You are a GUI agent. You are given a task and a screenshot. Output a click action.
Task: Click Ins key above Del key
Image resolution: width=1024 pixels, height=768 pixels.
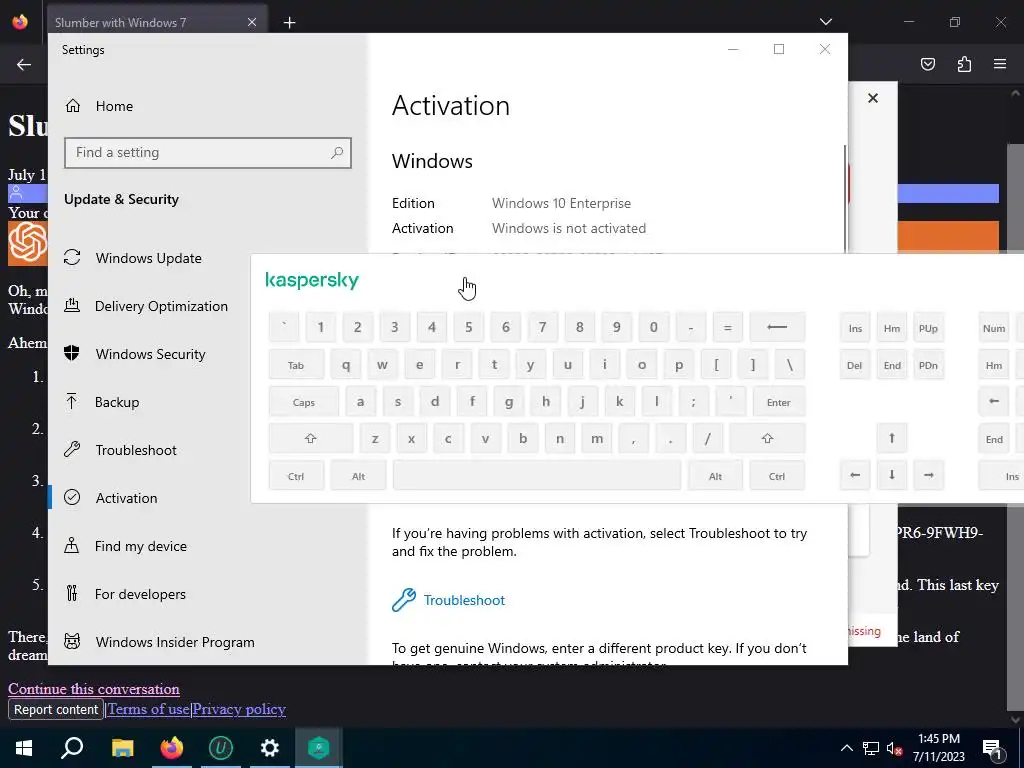tap(855, 328)
